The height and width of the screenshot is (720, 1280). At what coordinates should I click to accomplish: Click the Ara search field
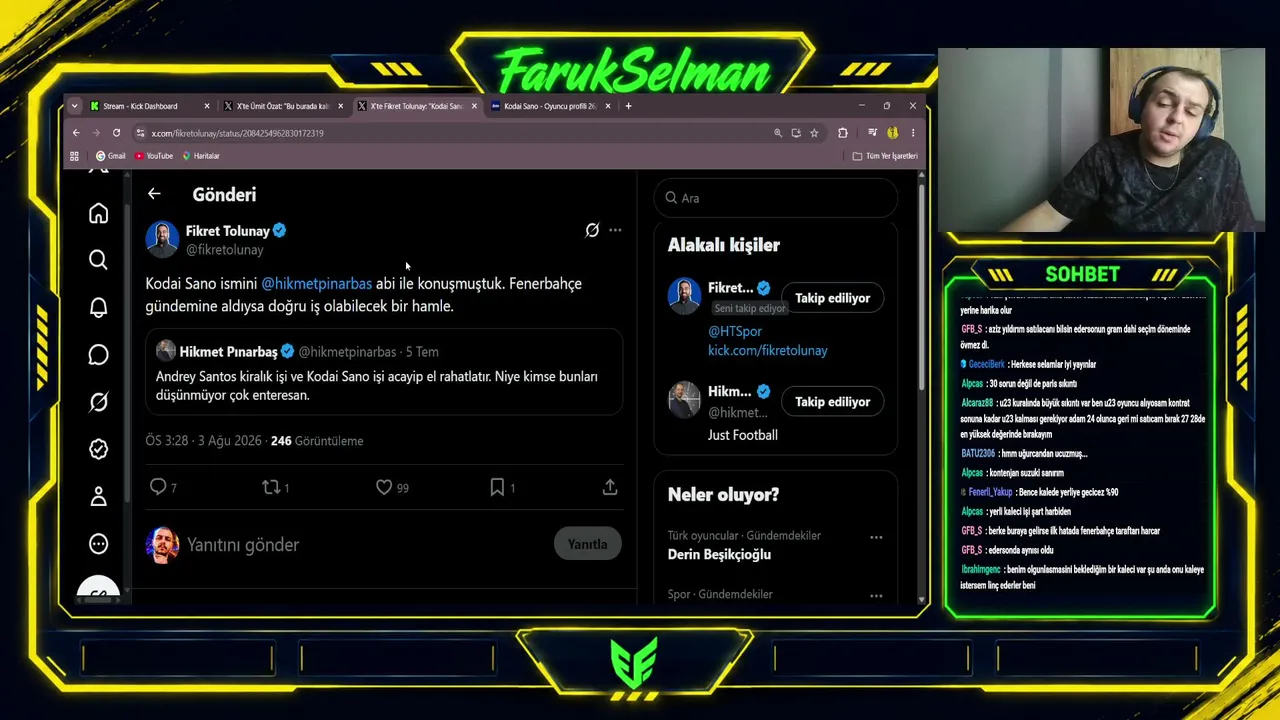pos(776,198)
